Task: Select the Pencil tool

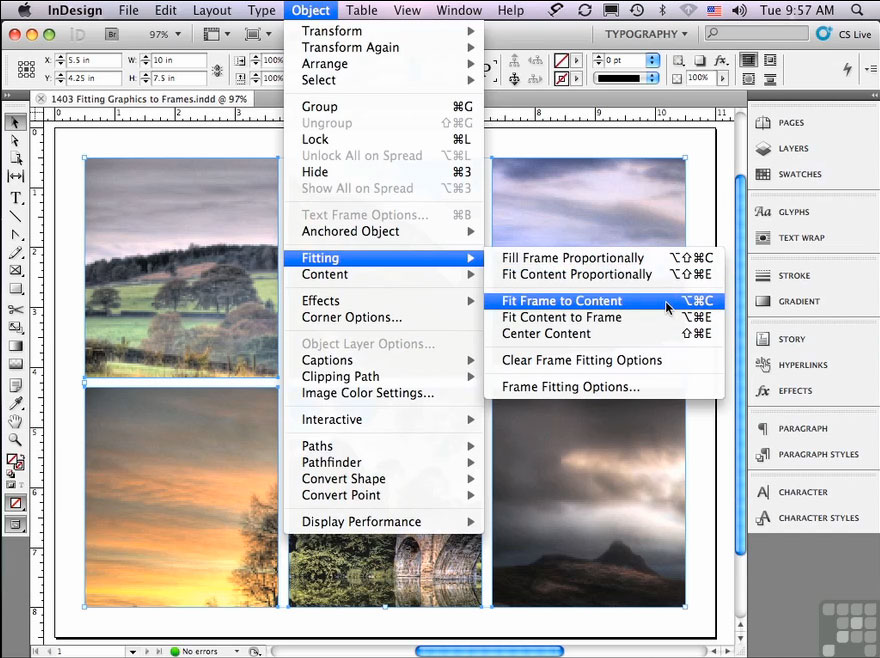Action: (15, 252)
